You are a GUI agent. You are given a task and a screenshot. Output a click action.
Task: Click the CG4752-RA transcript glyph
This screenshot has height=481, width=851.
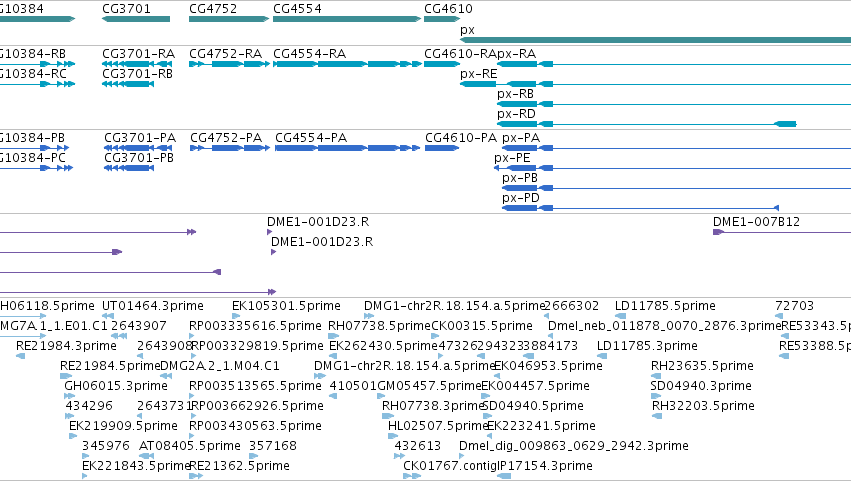[x=229, y=64]
